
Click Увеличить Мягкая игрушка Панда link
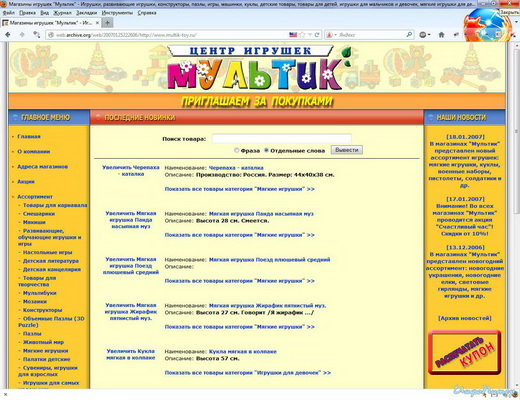(x=131, y=220)
